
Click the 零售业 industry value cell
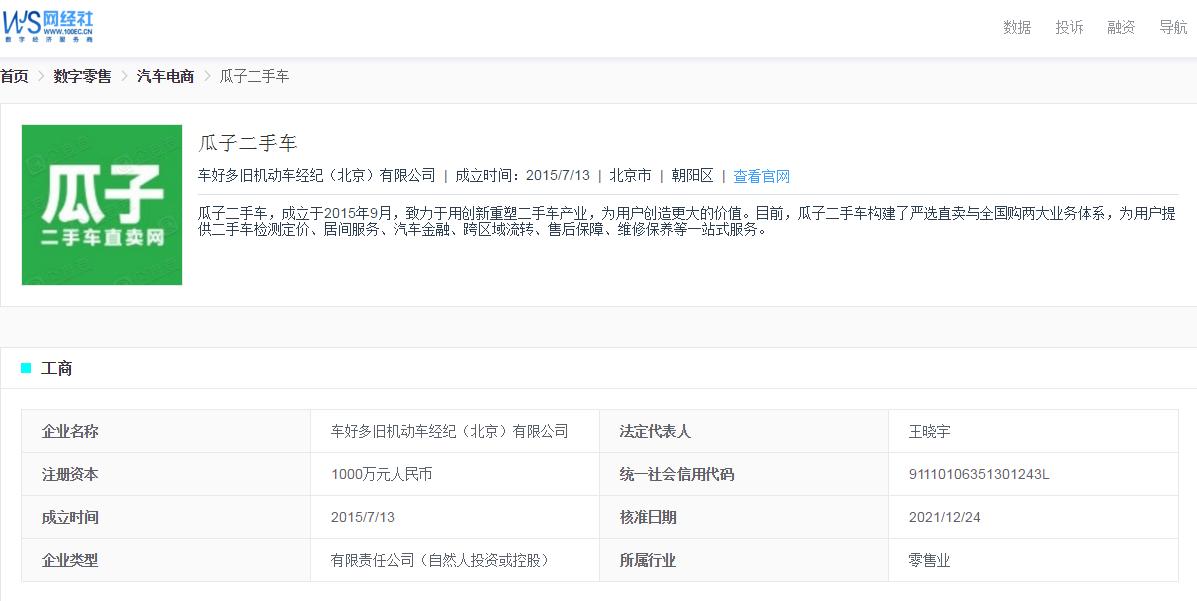(x=929, y=560)
